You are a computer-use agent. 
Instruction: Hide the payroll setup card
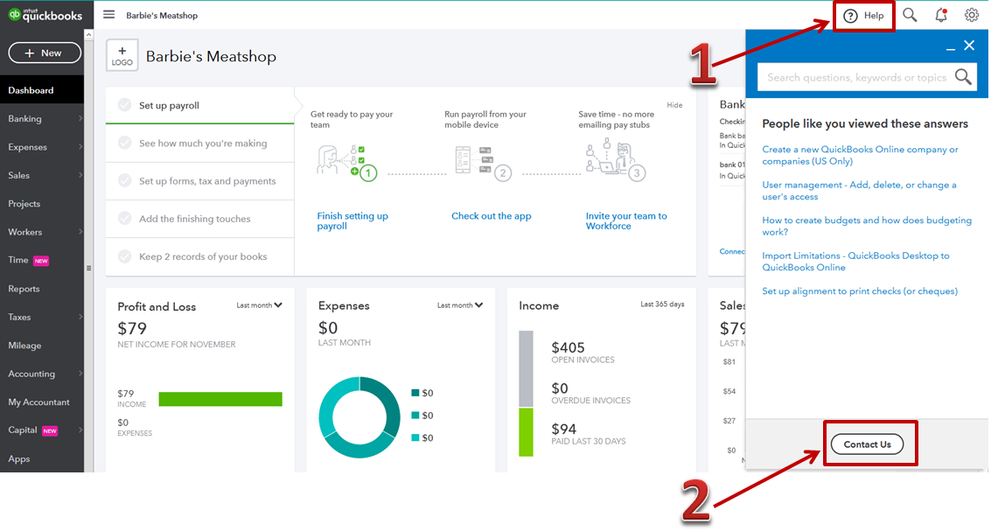click(x=675, y=105)
